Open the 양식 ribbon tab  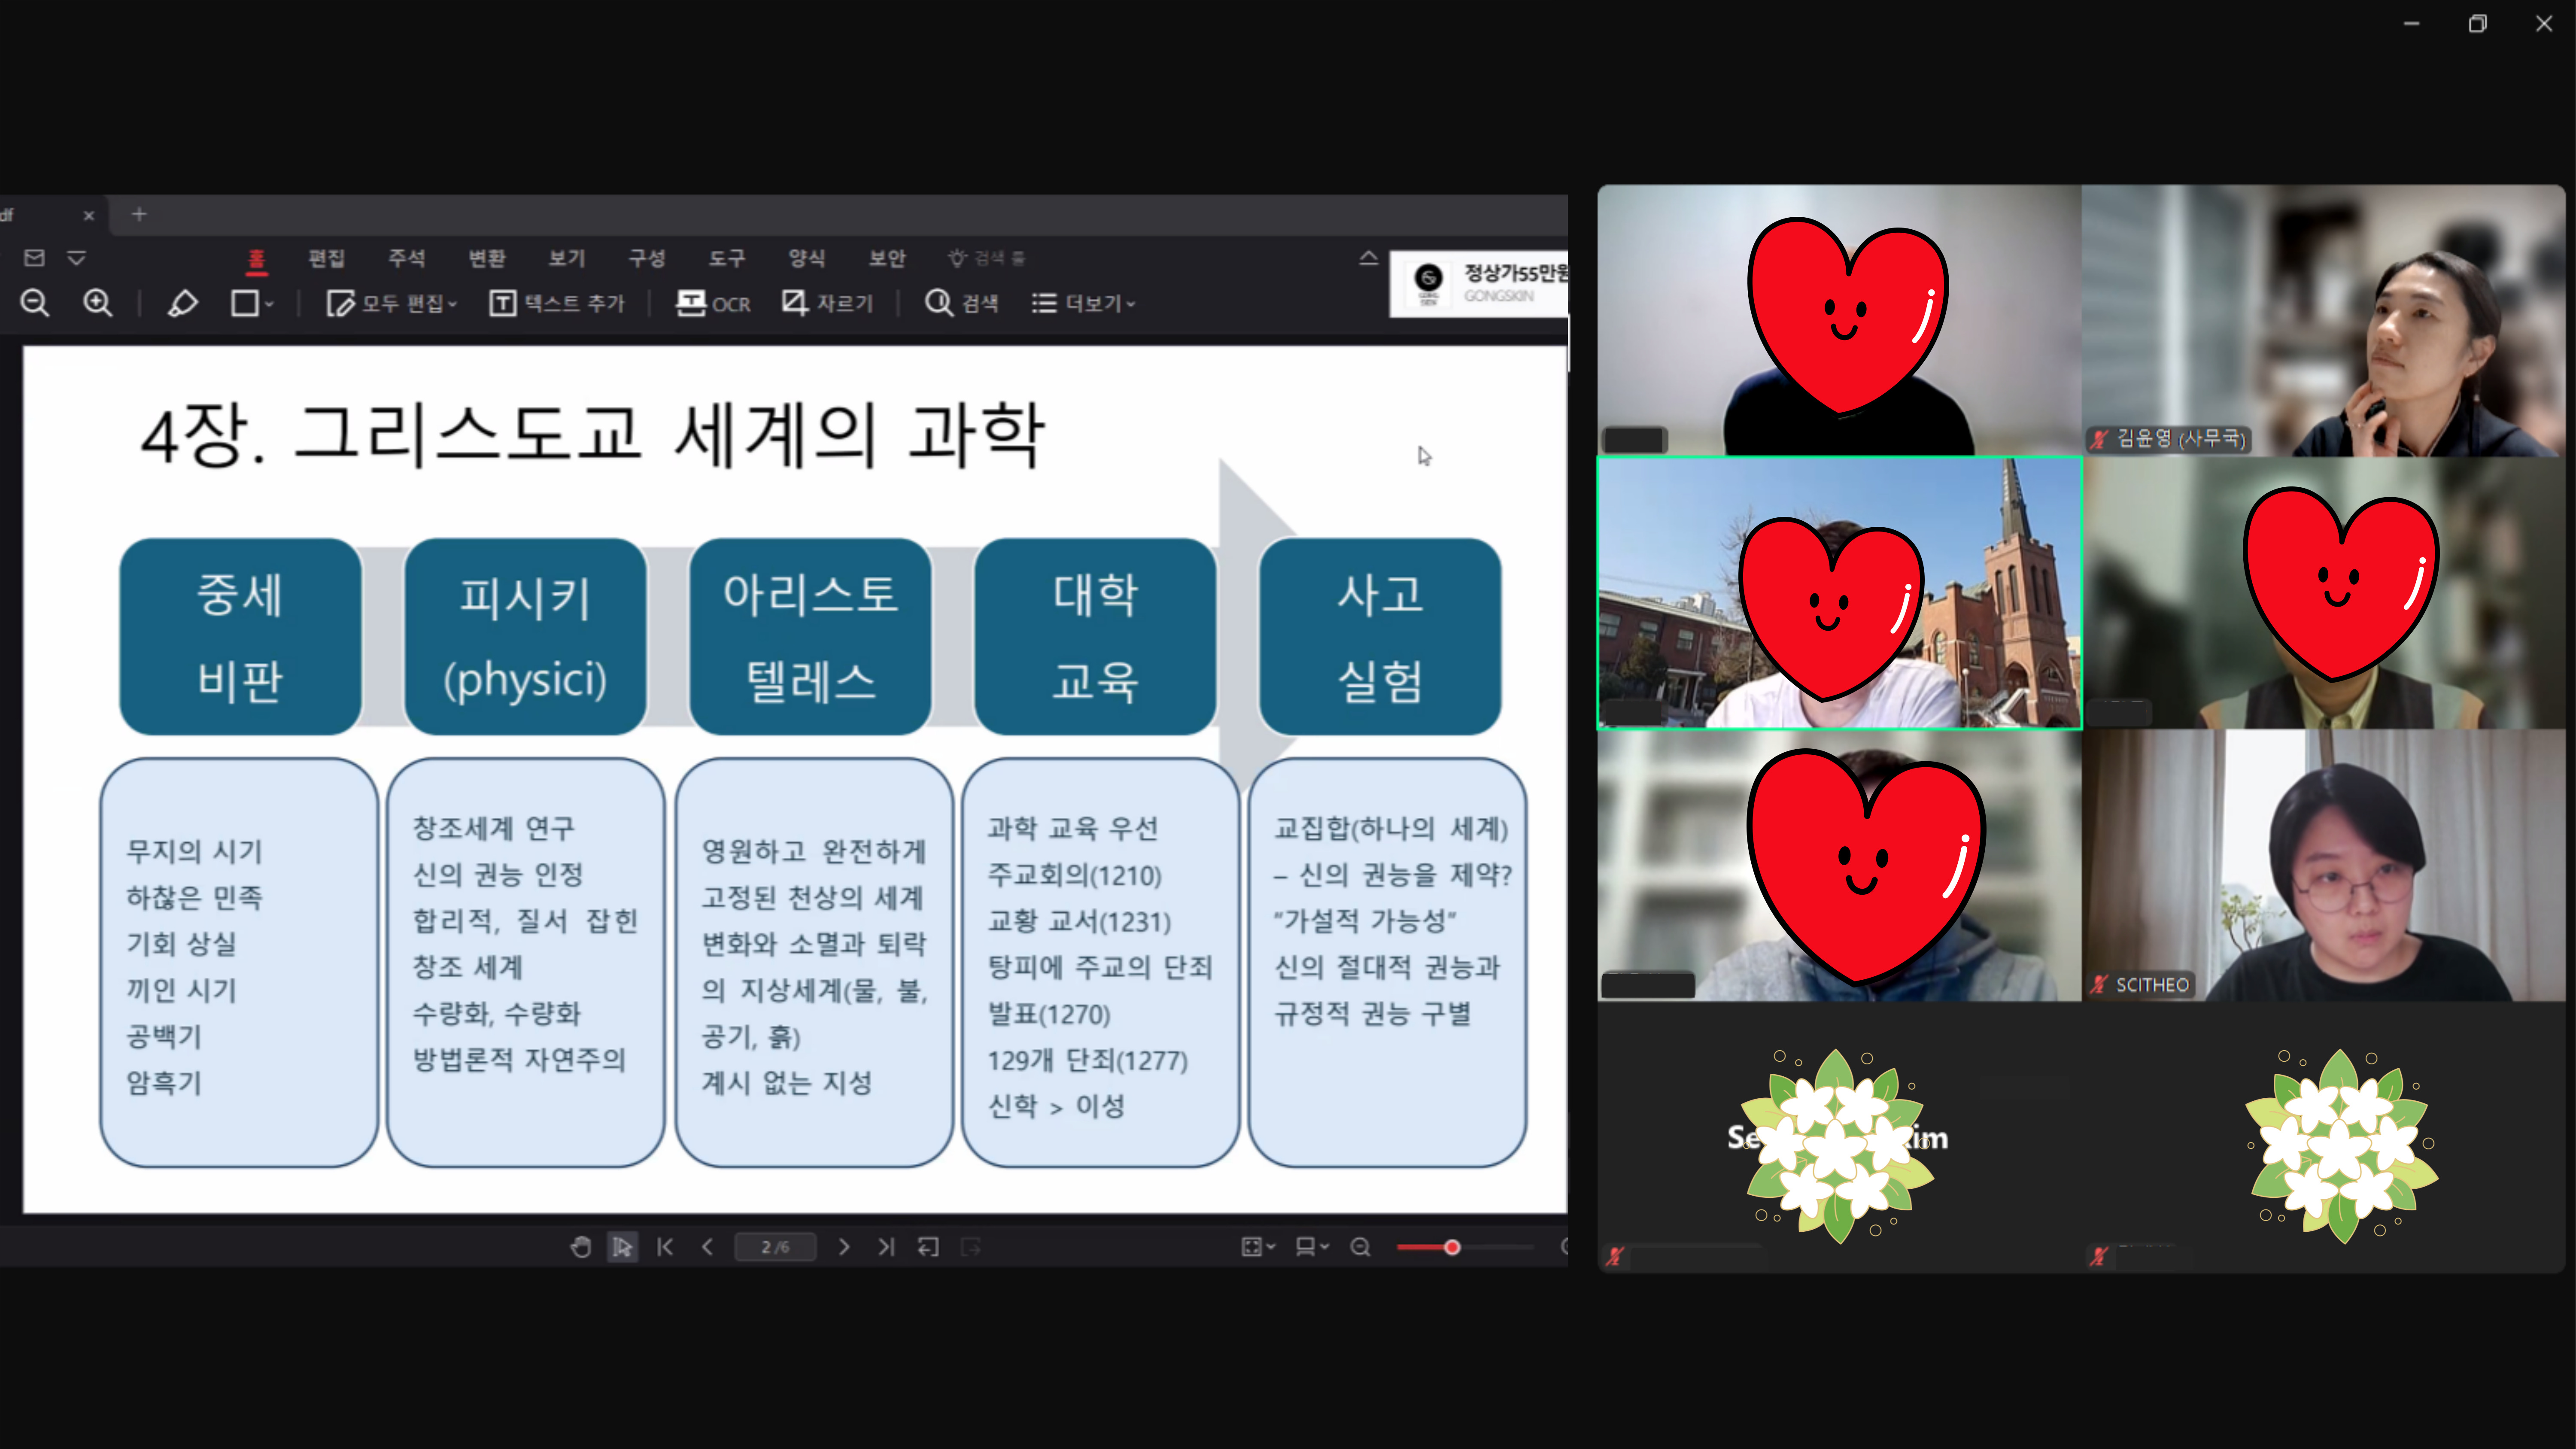pyautogui.click(x=807, y=258)
